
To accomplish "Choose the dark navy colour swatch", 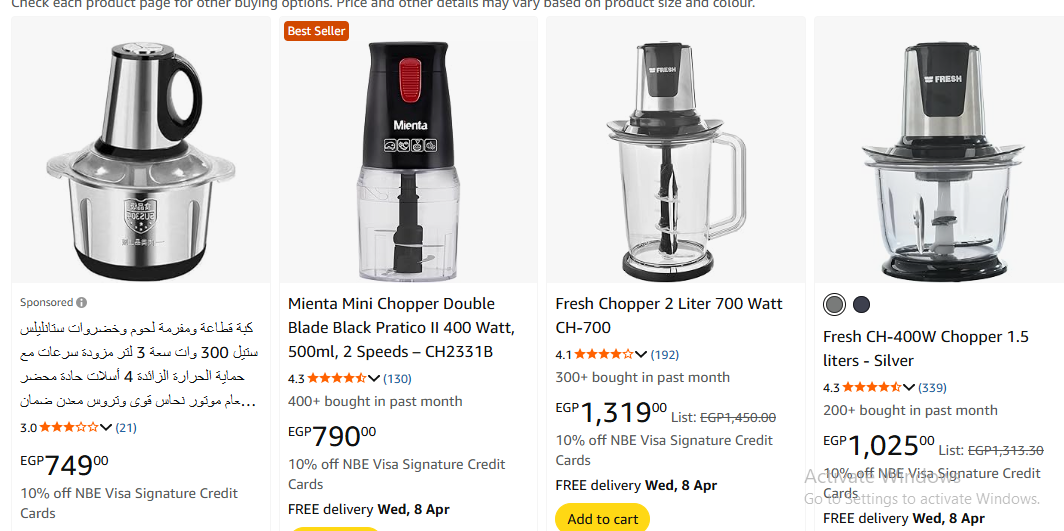I will [x=861, y=305].
